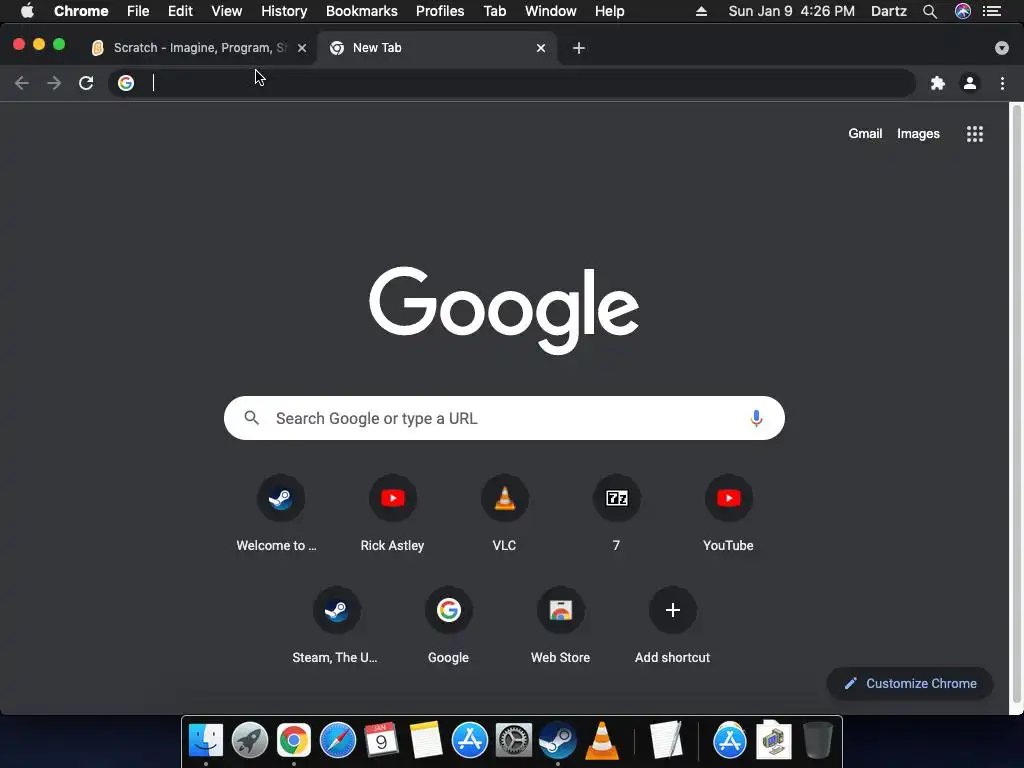Open the File menu
The image size is (1024, 768).
click(138, 11)
